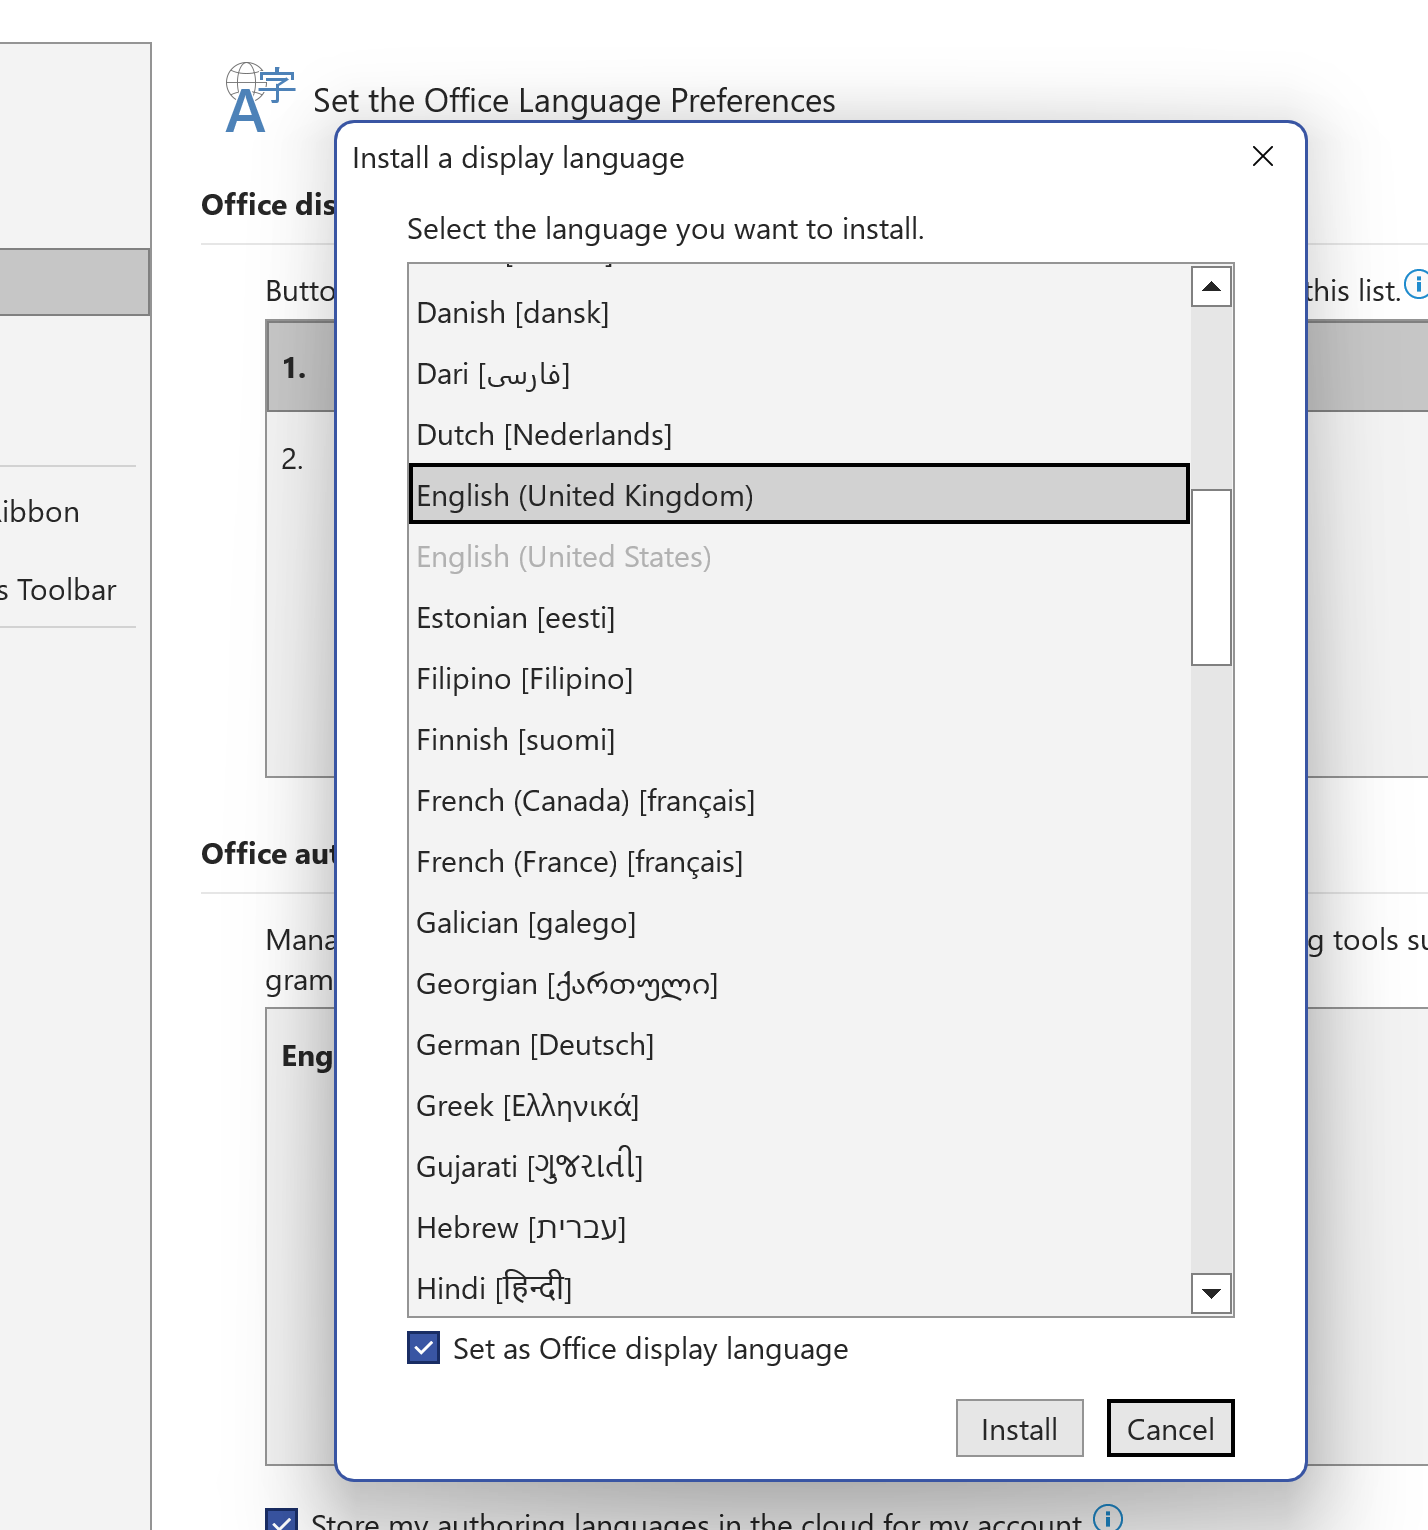Image resolution: width=1428 pixels, height=1530 pixels.
Task: Select French (Canada) [français]
Action: coord(799,800)
